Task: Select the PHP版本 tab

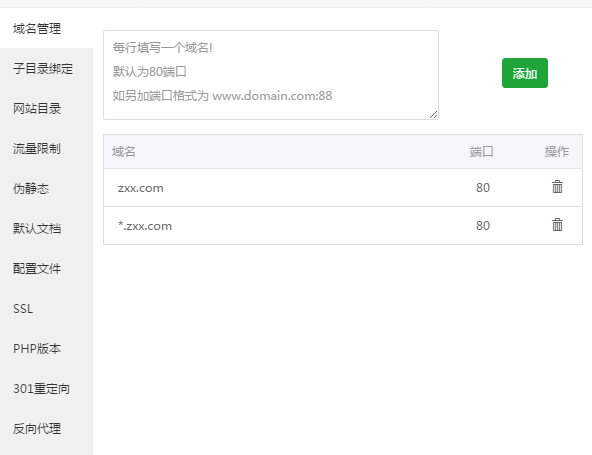Action: pyautogui.click(x=37, y=349)
